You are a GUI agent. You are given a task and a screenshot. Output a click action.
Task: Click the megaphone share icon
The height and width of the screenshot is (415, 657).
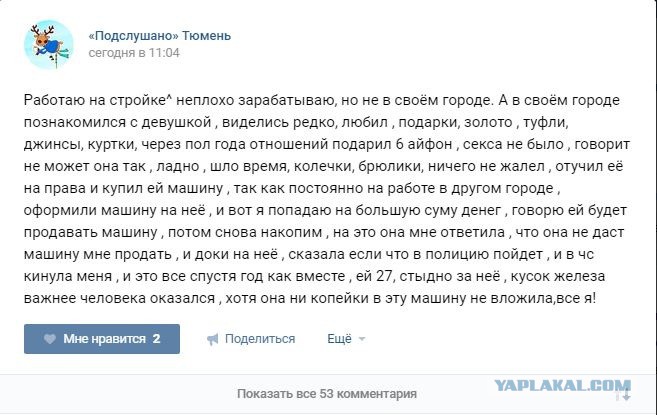pos(212,339)
